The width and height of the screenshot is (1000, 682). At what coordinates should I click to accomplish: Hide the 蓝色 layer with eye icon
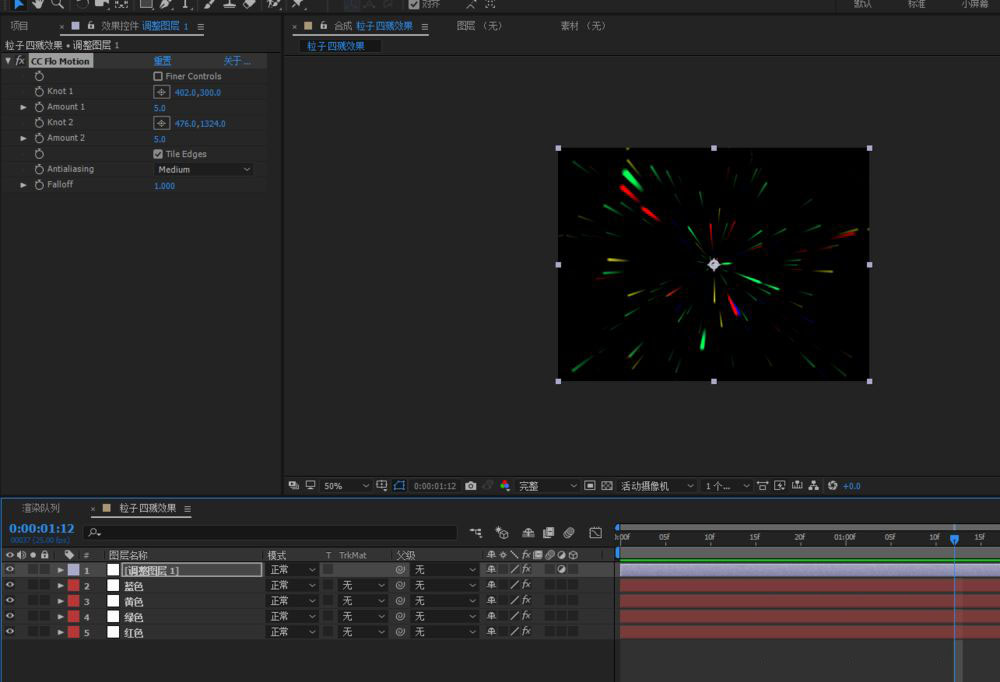point(10,585)
